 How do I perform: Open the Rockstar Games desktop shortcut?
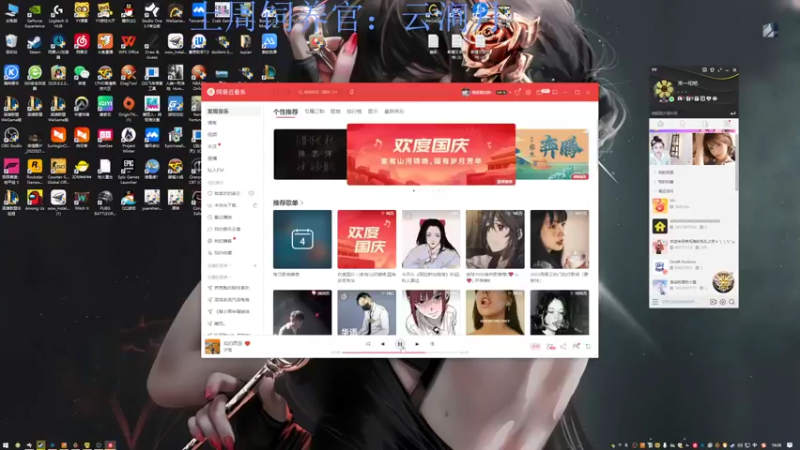[34, 172]
